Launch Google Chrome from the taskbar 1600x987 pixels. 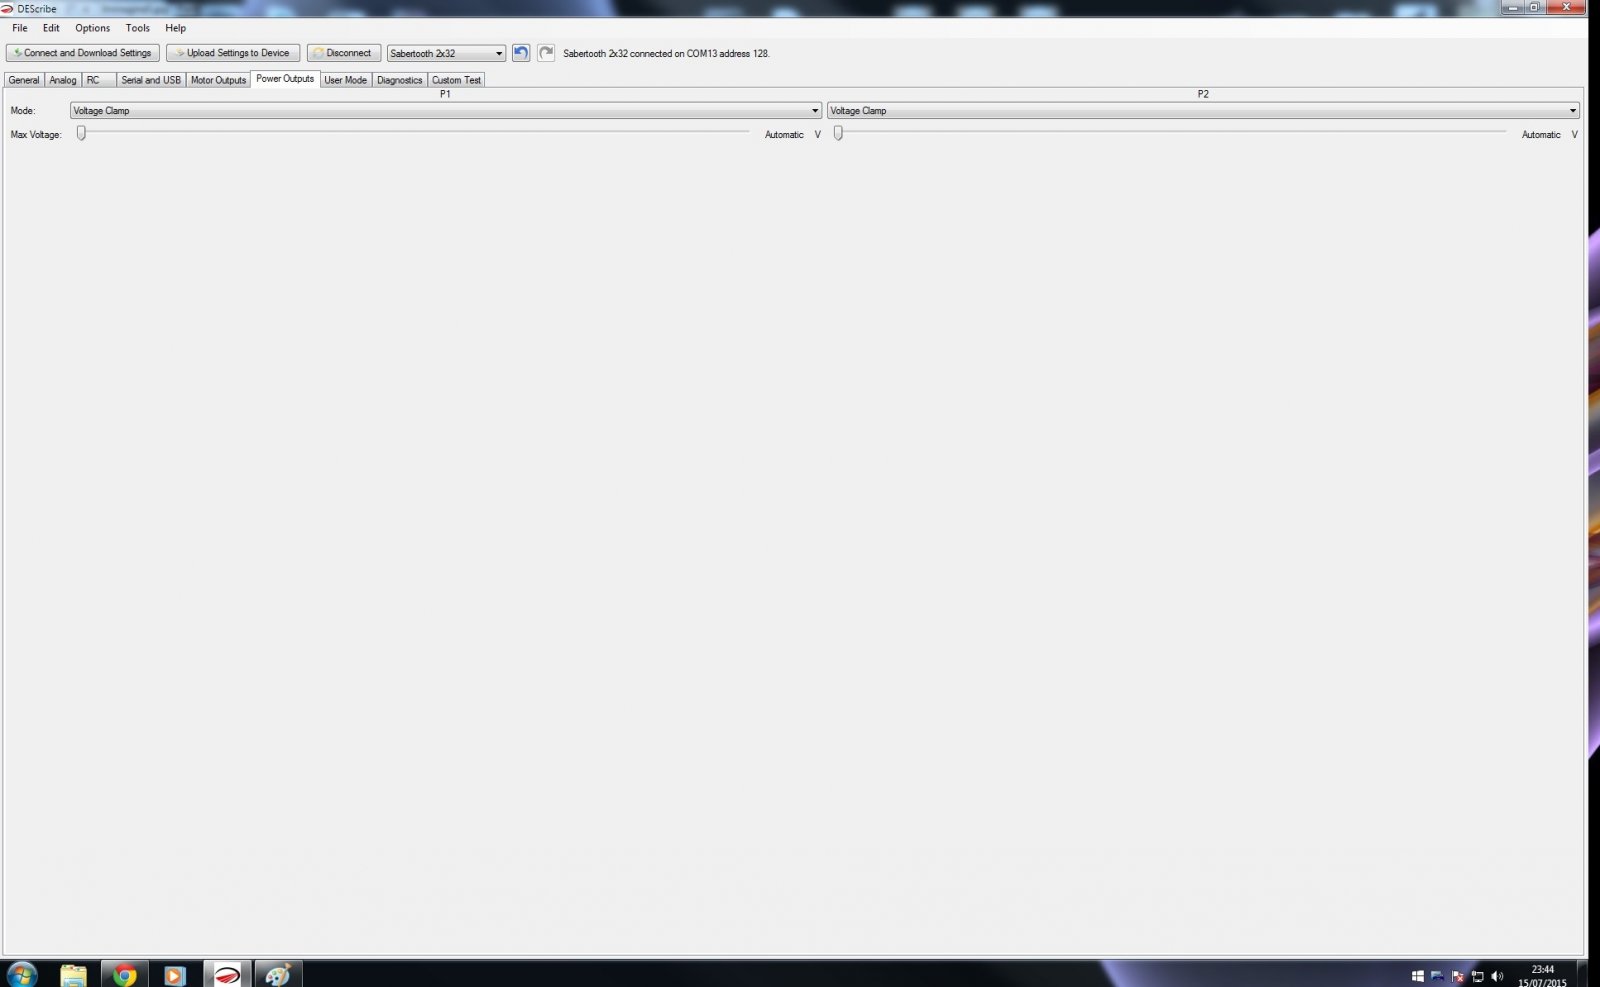(x=125, y=975)
